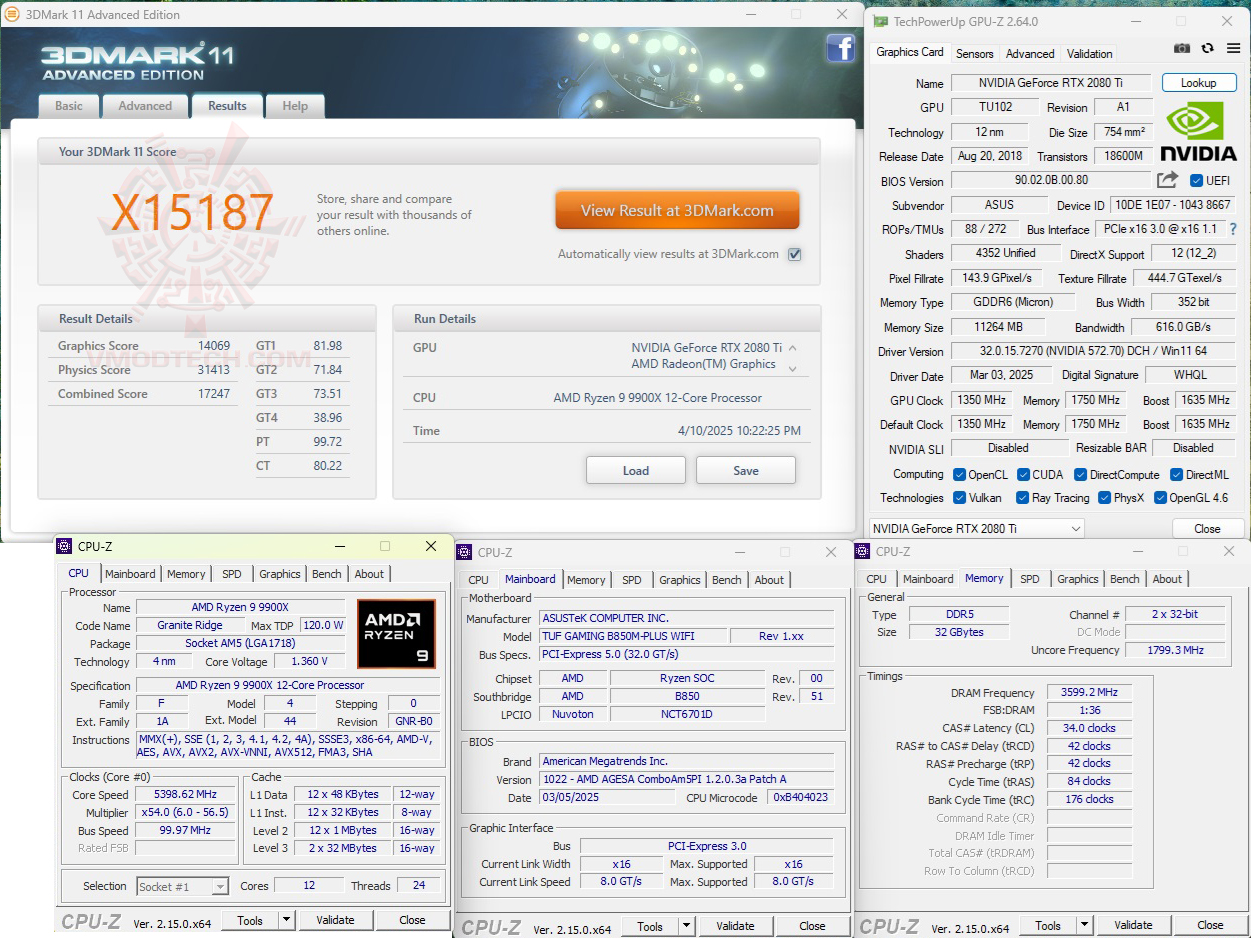Switch to the Sensors tab in GPU-Z
The image size is (1251, 938).
[975, 53]
